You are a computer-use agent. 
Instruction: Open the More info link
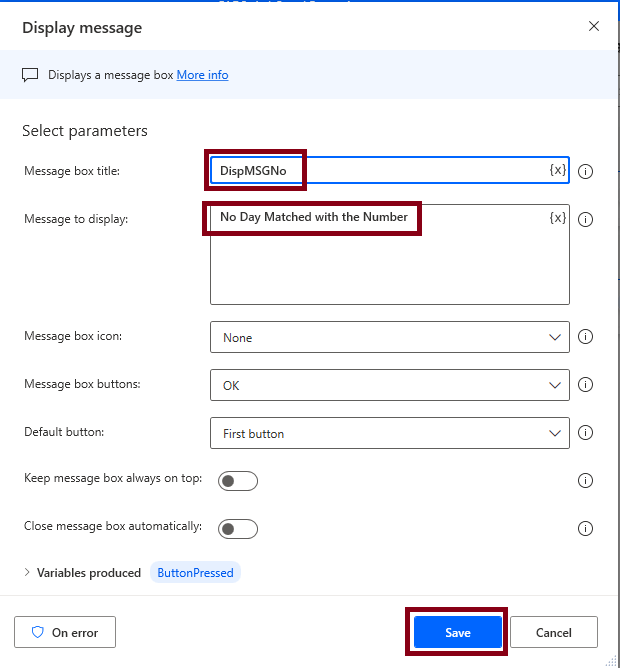click(x=202, y=75)
